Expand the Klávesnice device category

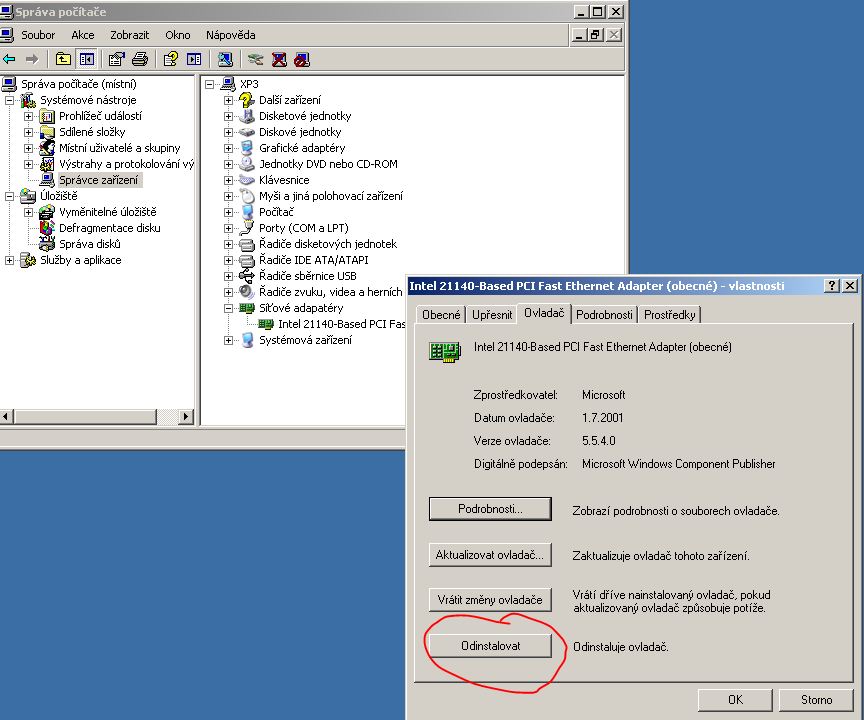228,180
